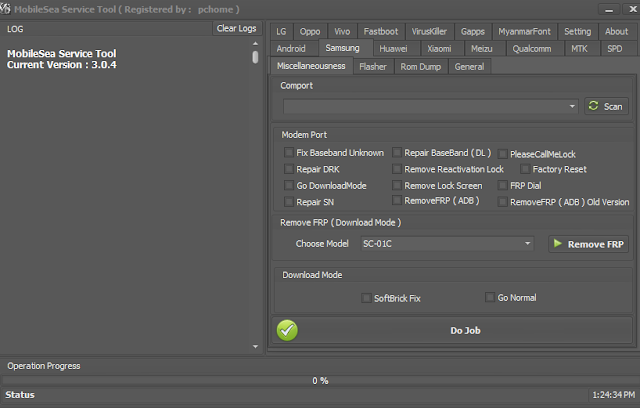Open the VirusKiller tab
Screen dimensions: 640x408
point(429,31)
